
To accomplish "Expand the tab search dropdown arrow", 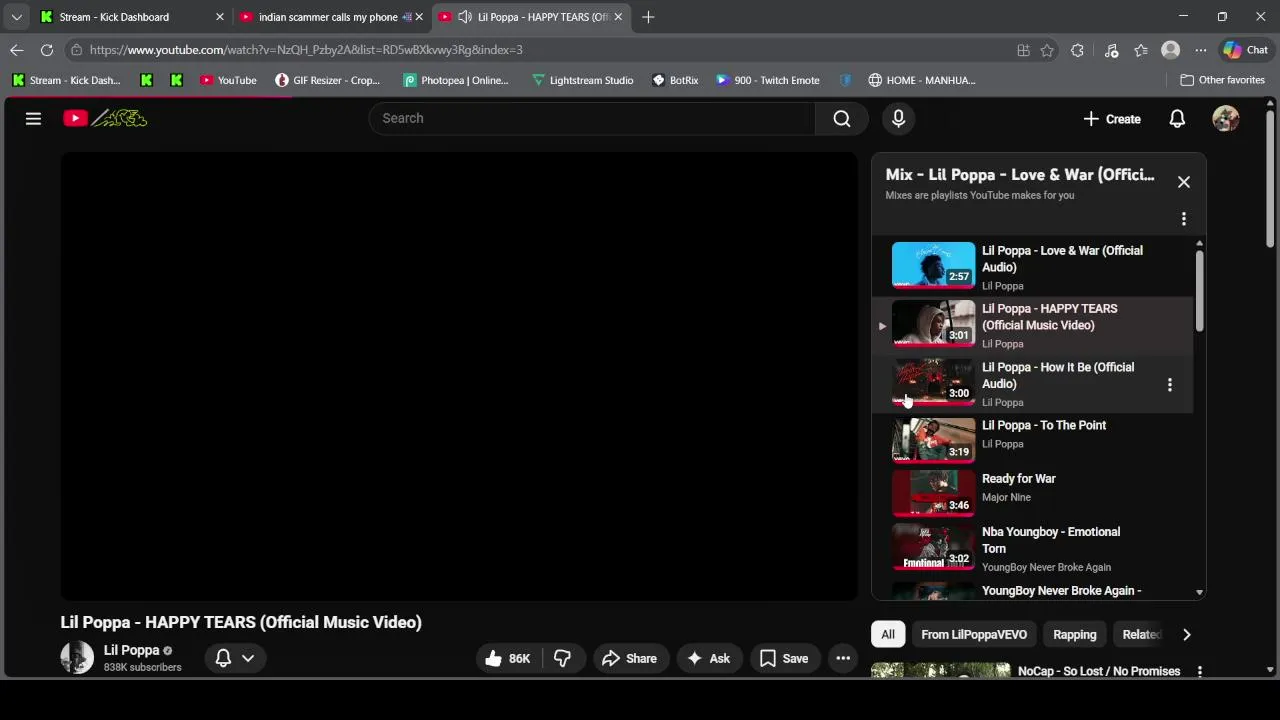I will coord(16,17).
